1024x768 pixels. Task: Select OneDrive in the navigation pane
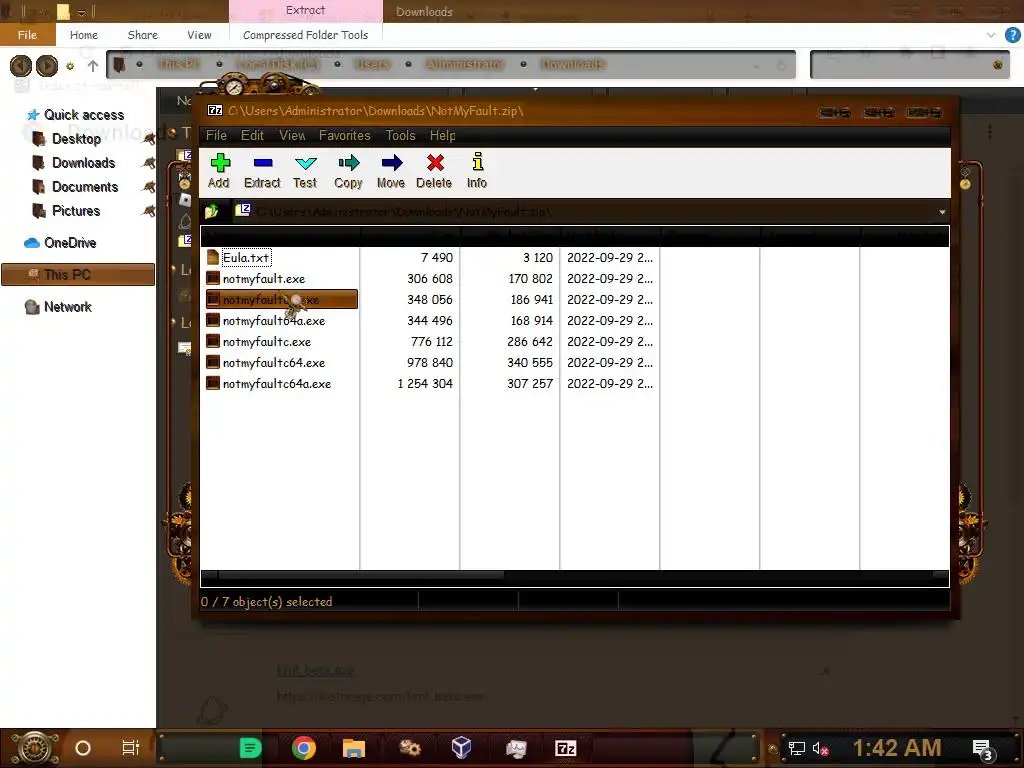click(70, 243)
